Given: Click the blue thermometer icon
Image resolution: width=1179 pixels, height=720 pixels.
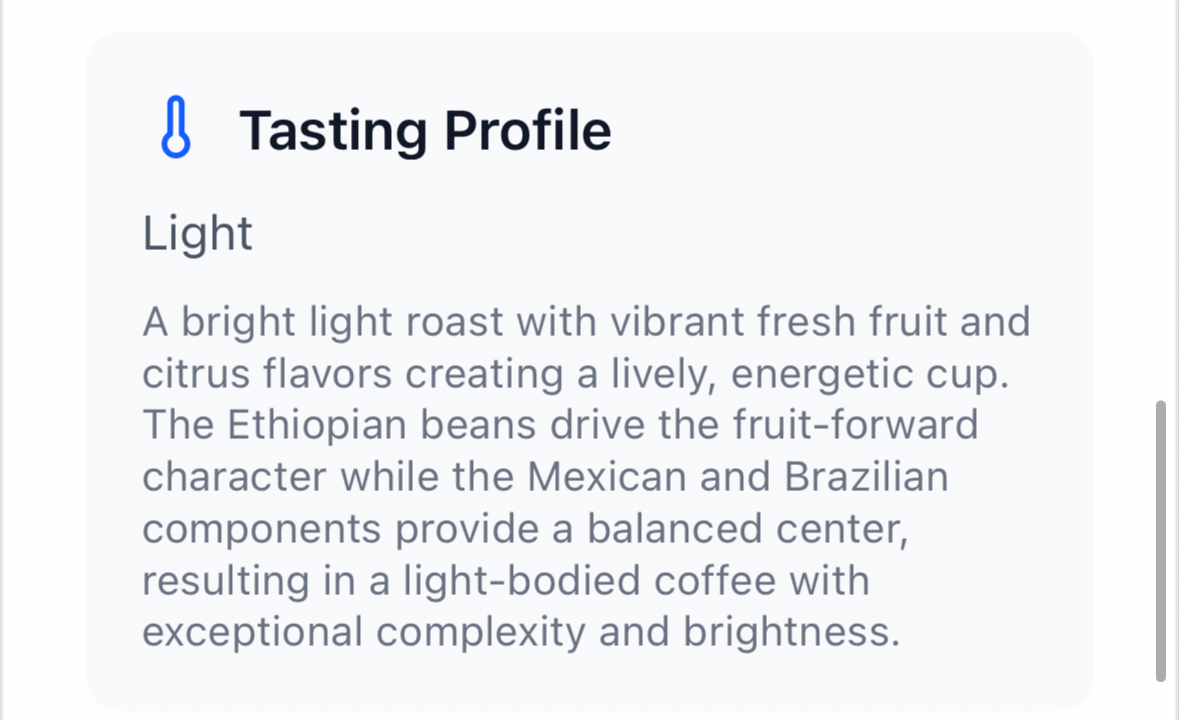Looking at the screenshot, I should [x=176, y=126].
